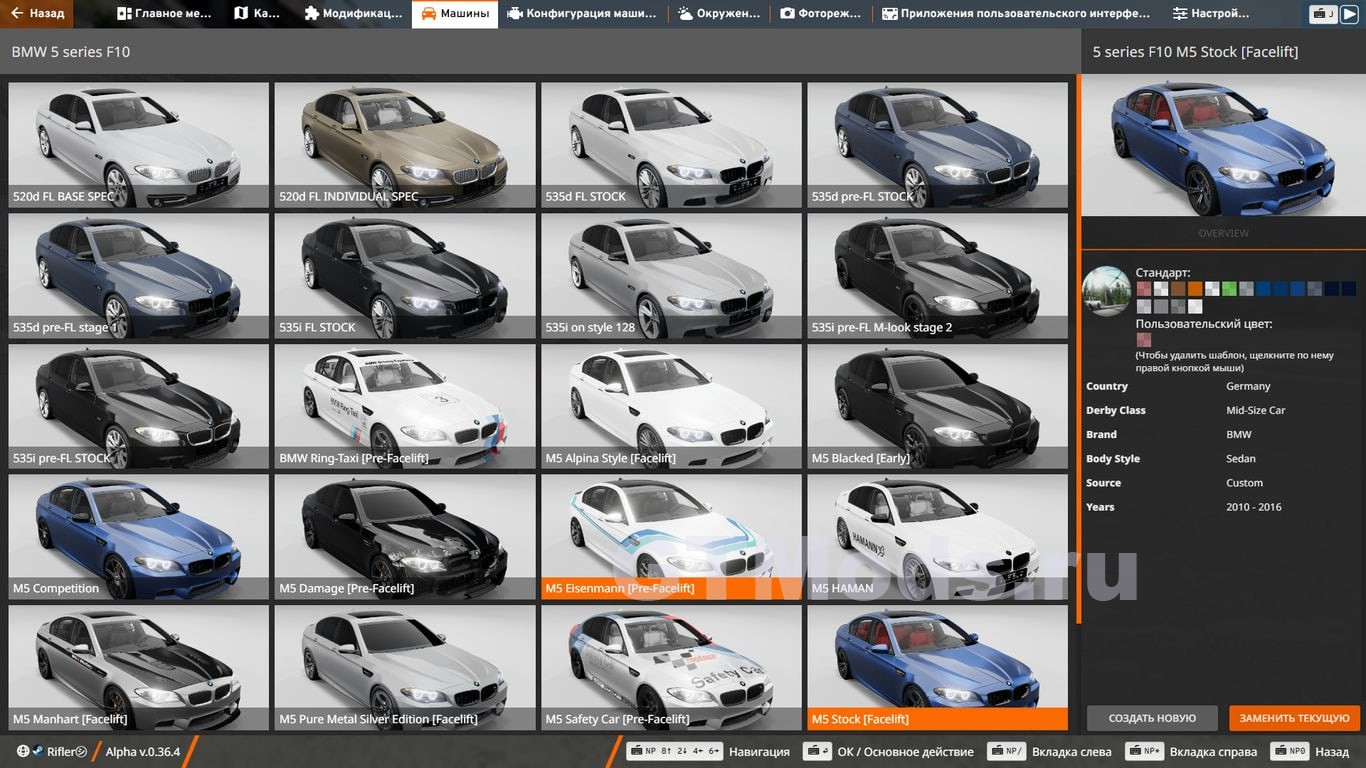
Task: Select the 520d FL INDIVIDUAL SPEC car
Action: click(405, 144)
